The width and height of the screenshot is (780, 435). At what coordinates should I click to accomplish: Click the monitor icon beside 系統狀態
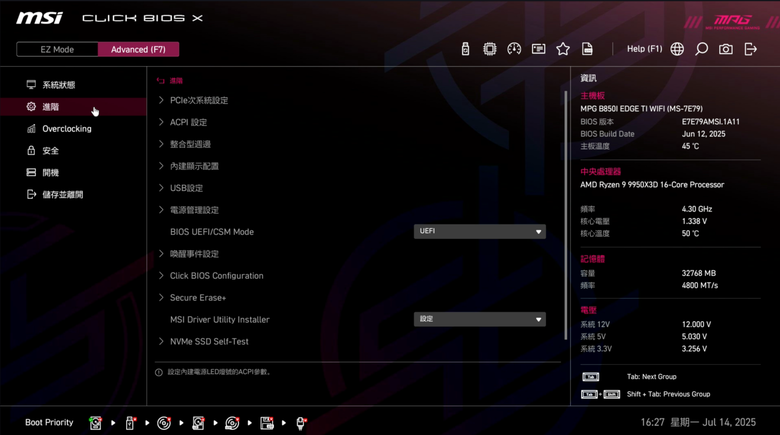(x=31, y=85)
